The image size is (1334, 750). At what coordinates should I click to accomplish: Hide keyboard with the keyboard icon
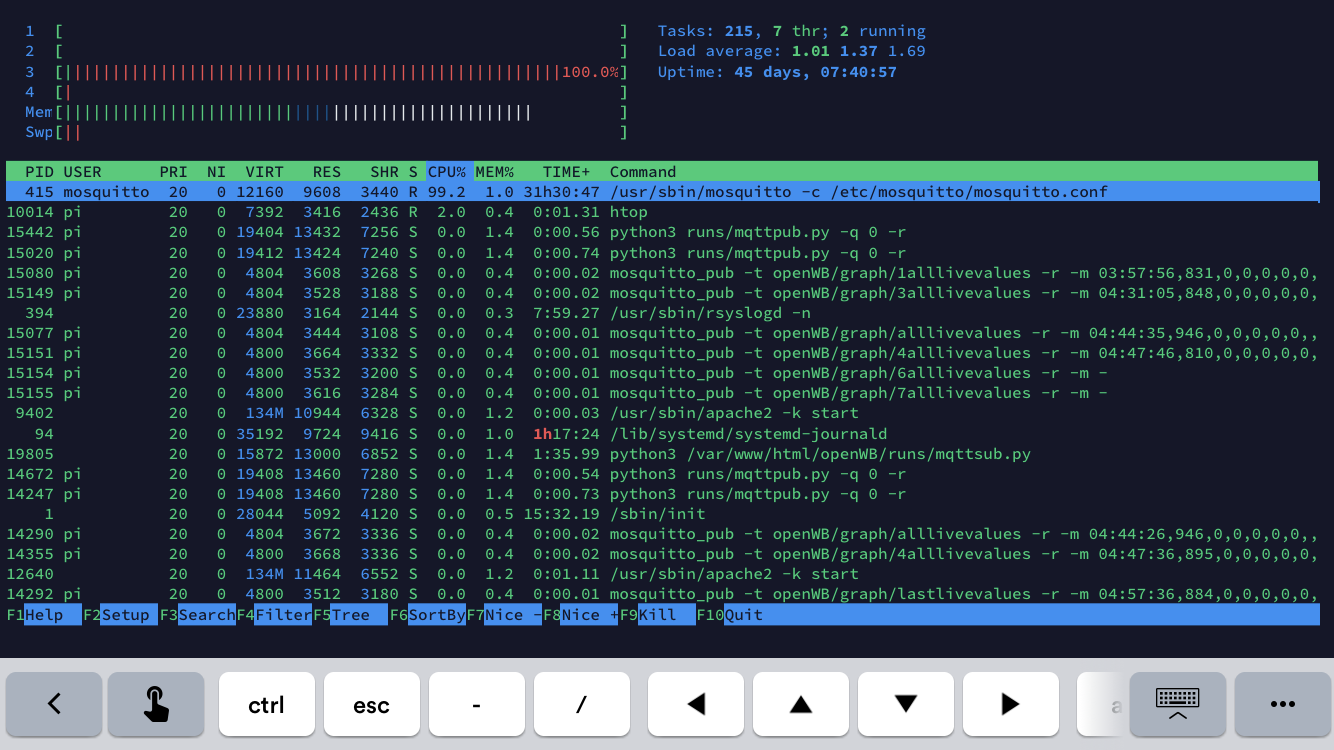point(1178,704)
